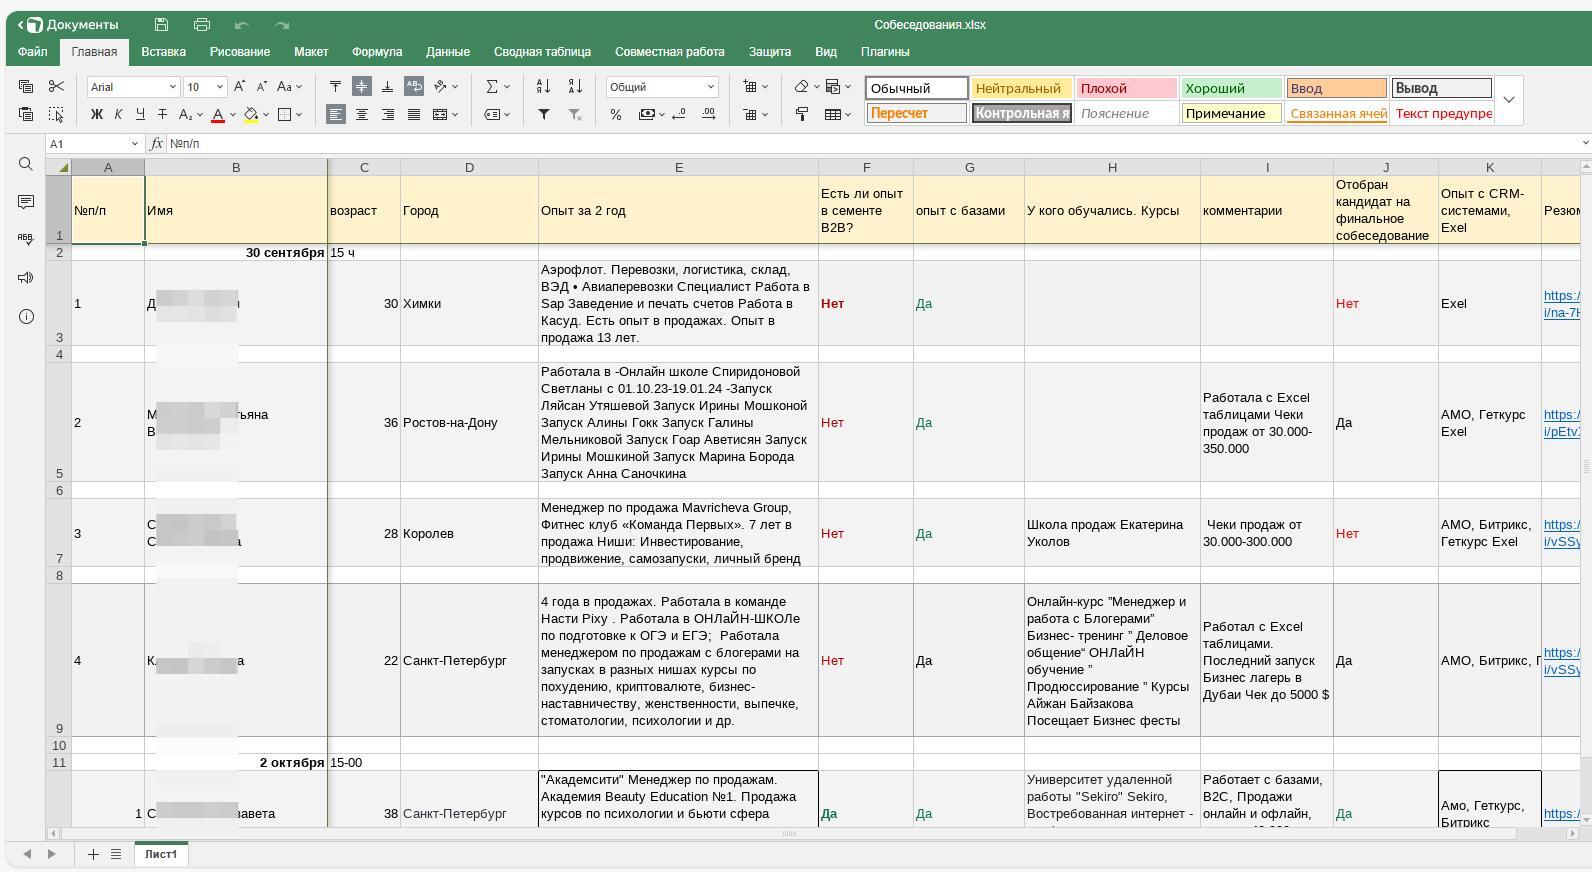The image size is (1592, 872).
Task: Add a new sheet with the plus icon
Action: (x=93, y=854)
